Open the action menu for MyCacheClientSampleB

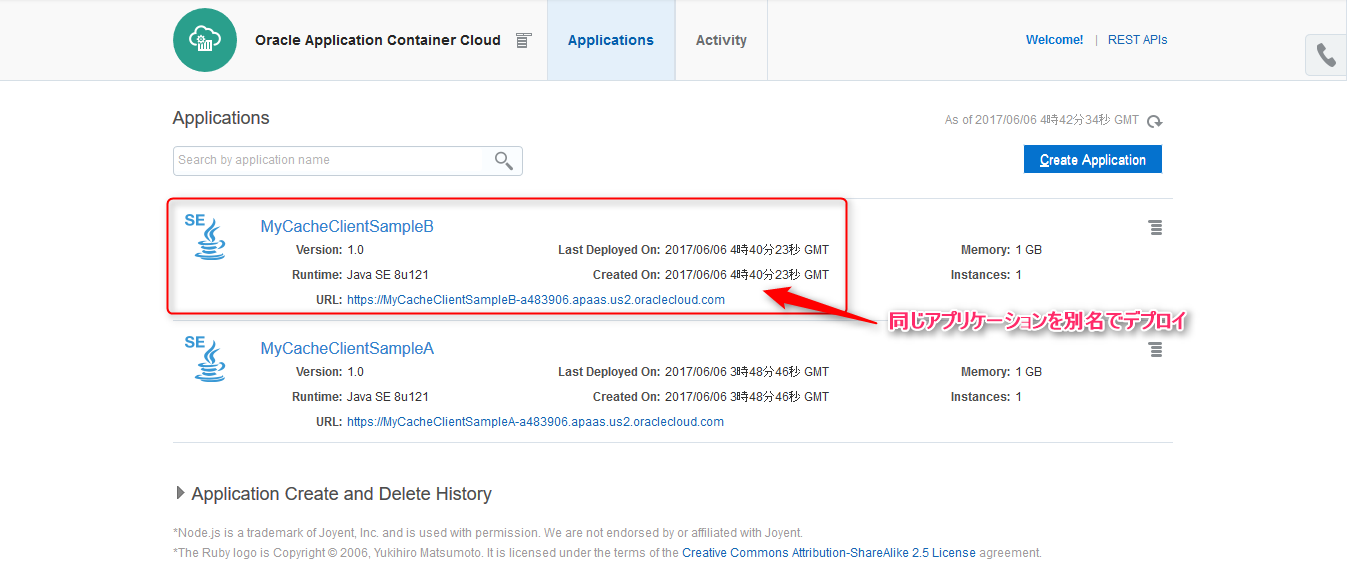[1155, 228]
